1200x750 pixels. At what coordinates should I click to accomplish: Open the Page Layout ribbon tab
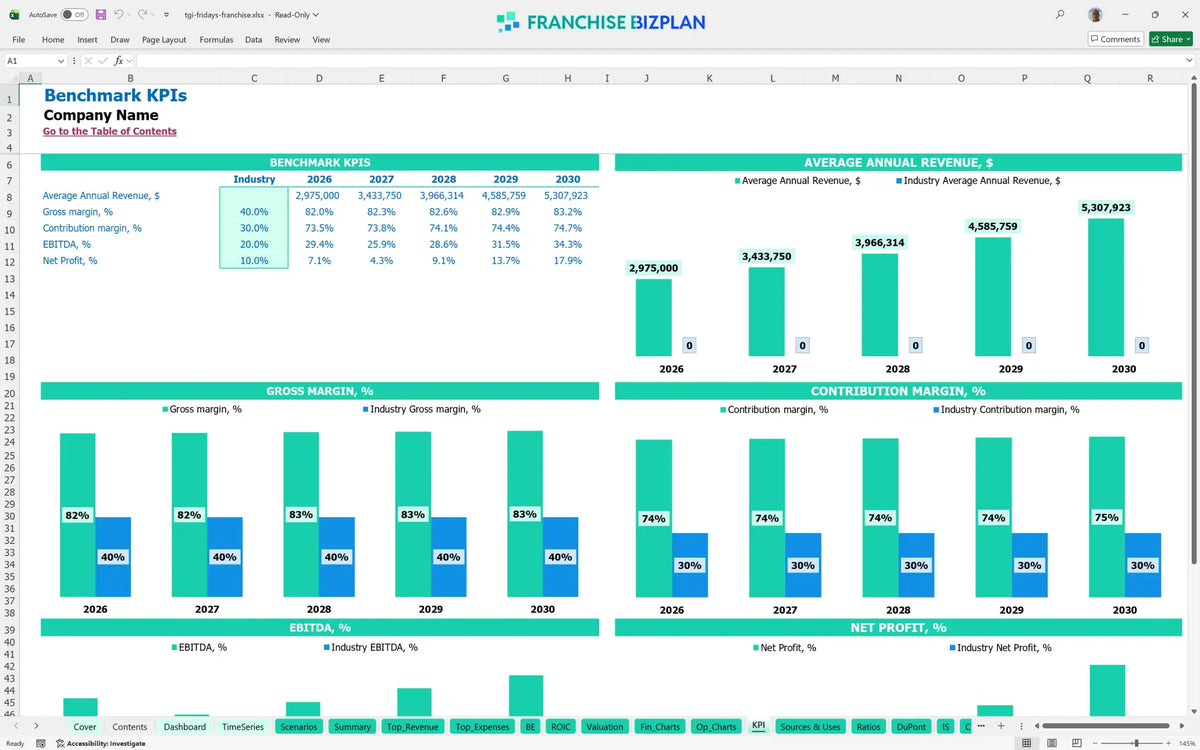[164, 40]
